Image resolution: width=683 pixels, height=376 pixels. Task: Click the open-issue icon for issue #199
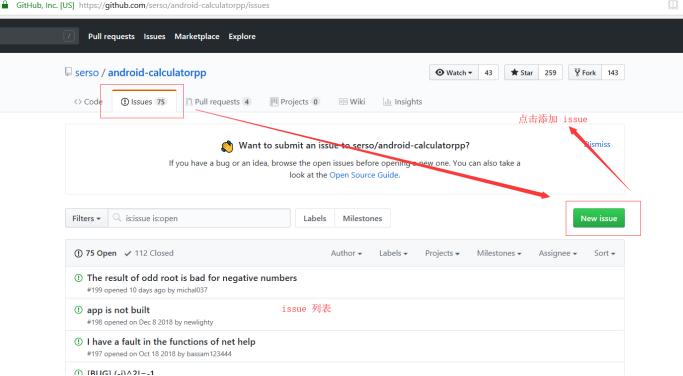[x=78, y=278]
